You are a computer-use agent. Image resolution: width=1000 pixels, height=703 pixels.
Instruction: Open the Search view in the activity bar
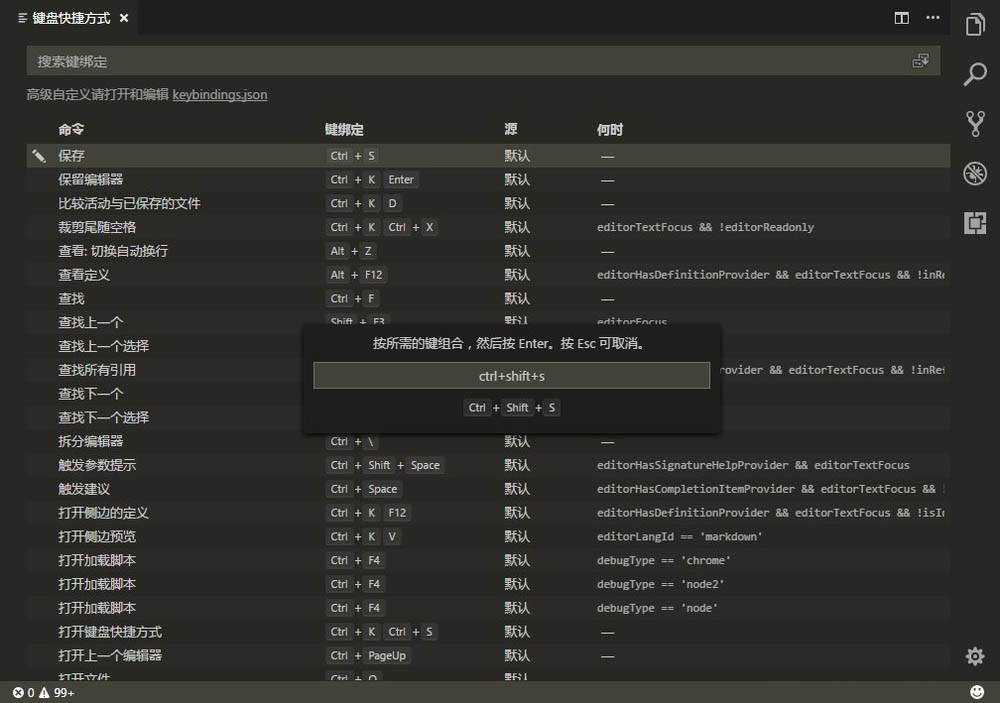pos(975,74)
